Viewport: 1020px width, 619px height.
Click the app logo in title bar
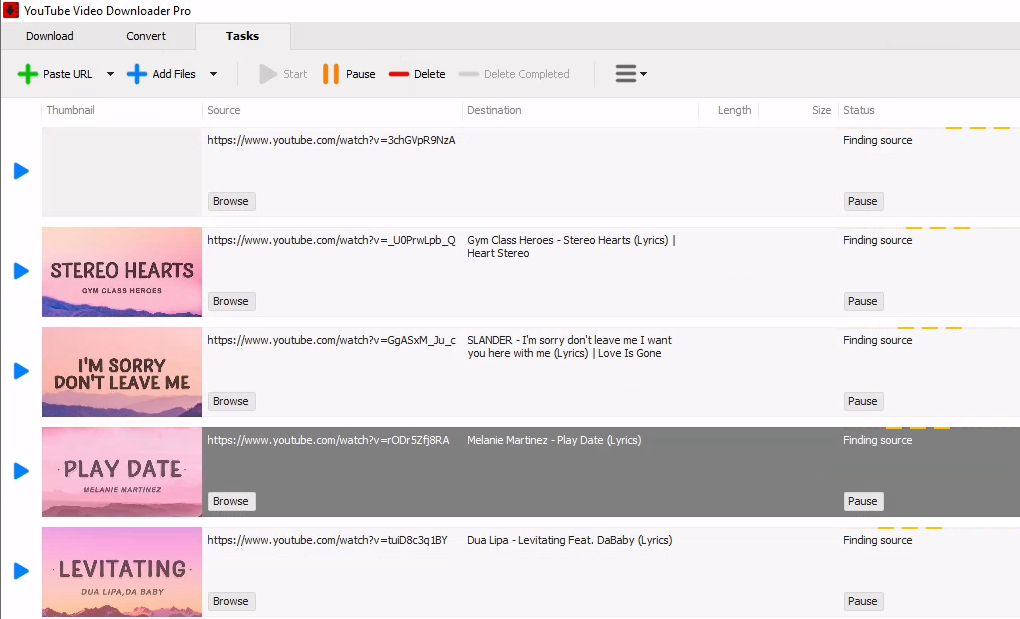[x=11, y=10]
